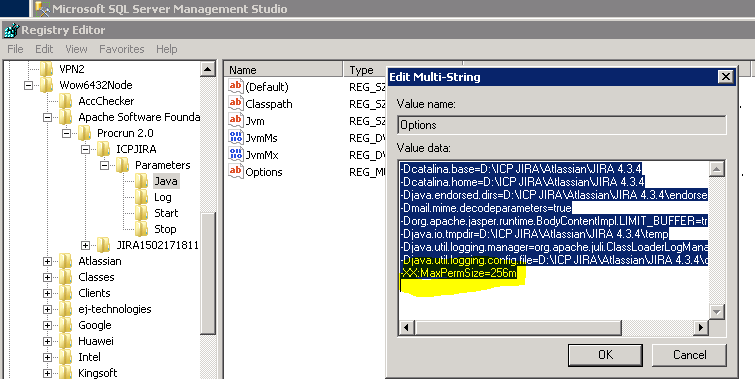
Task: Select the Apache Software Foundation folder icon
Action: pyautogui.click(x=65, y=117)
